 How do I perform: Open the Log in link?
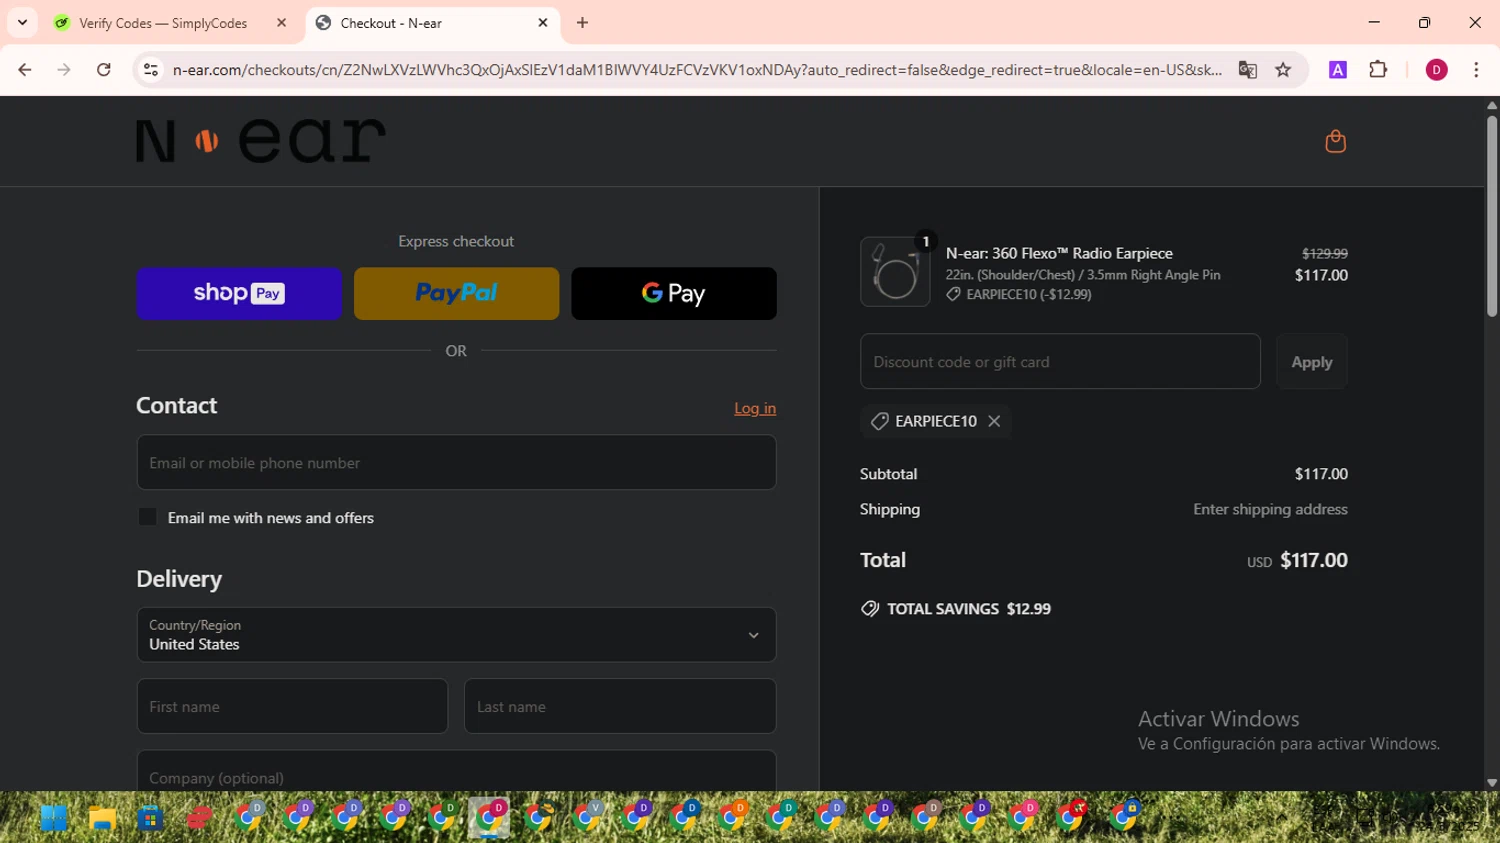coord(755,408)
